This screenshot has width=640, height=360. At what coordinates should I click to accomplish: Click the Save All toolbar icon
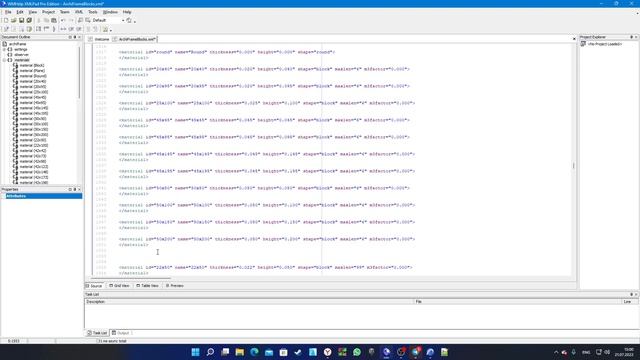point(29,20)
